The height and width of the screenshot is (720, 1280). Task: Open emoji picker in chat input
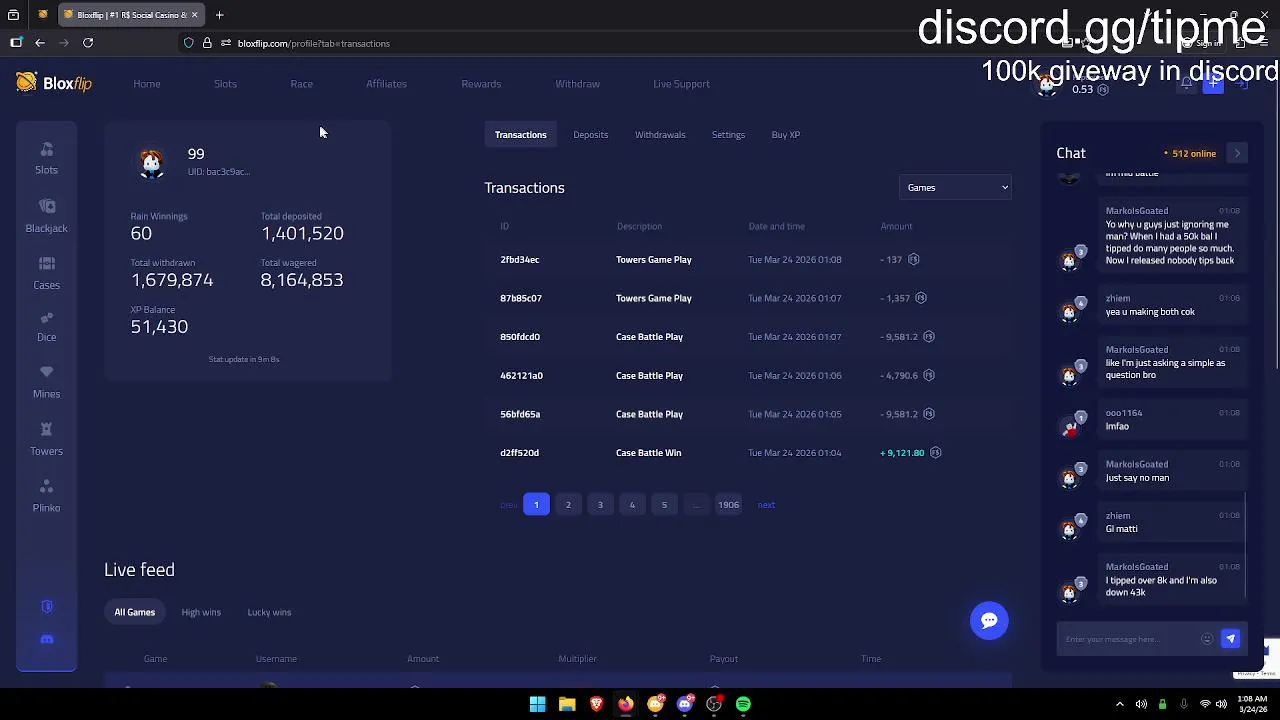click(x=1207, y=639)
